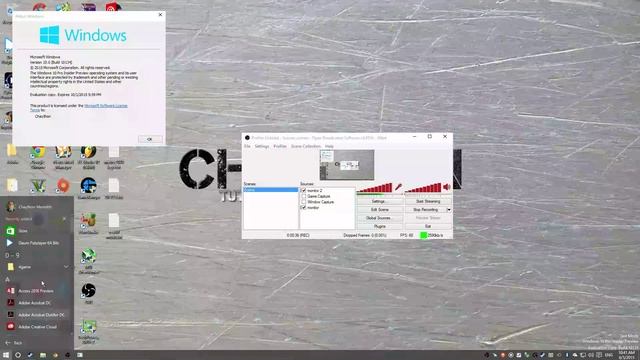640x360 pixels.
Task: Open the Plugins button in OBS
Action: [x=379, y=226]
